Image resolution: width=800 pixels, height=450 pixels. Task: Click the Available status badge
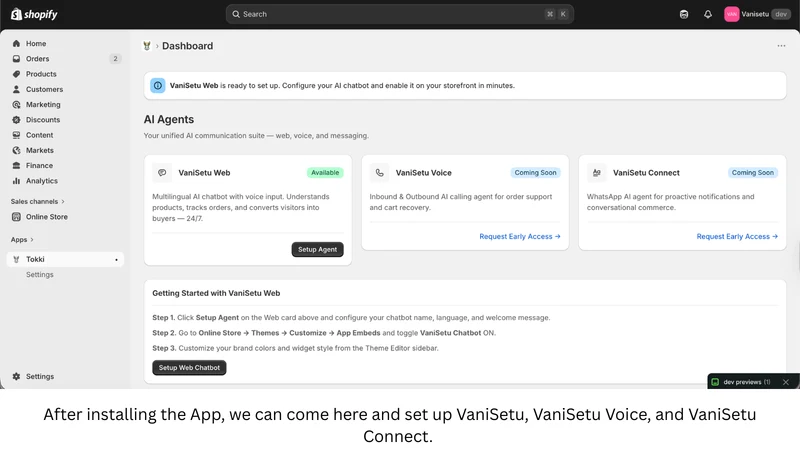click(325, 173)
